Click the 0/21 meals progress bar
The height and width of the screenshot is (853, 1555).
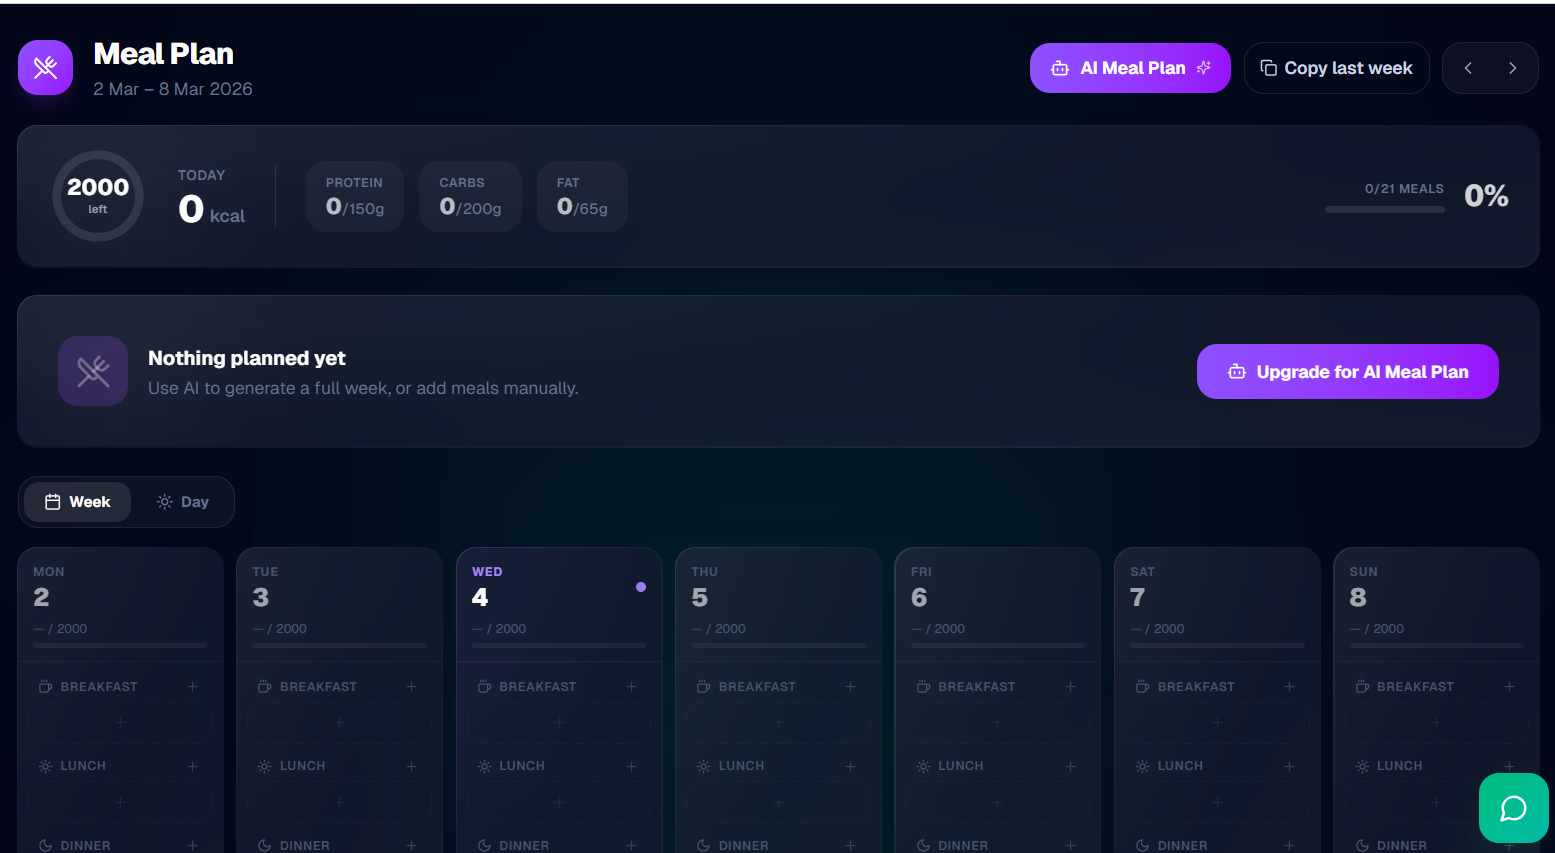pyautogui.click(x=1384, y=209)
